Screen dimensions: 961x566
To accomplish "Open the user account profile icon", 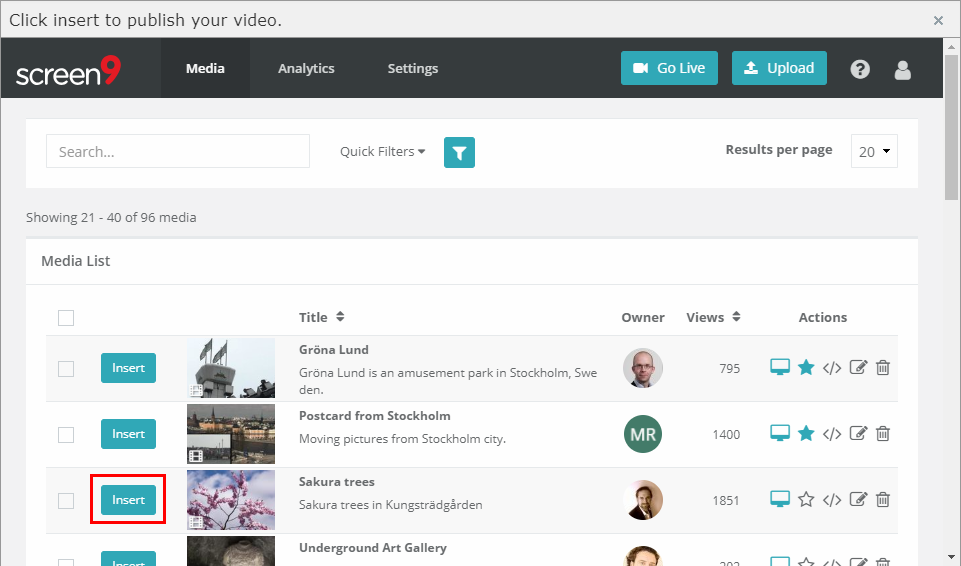I will click(902, 70).
